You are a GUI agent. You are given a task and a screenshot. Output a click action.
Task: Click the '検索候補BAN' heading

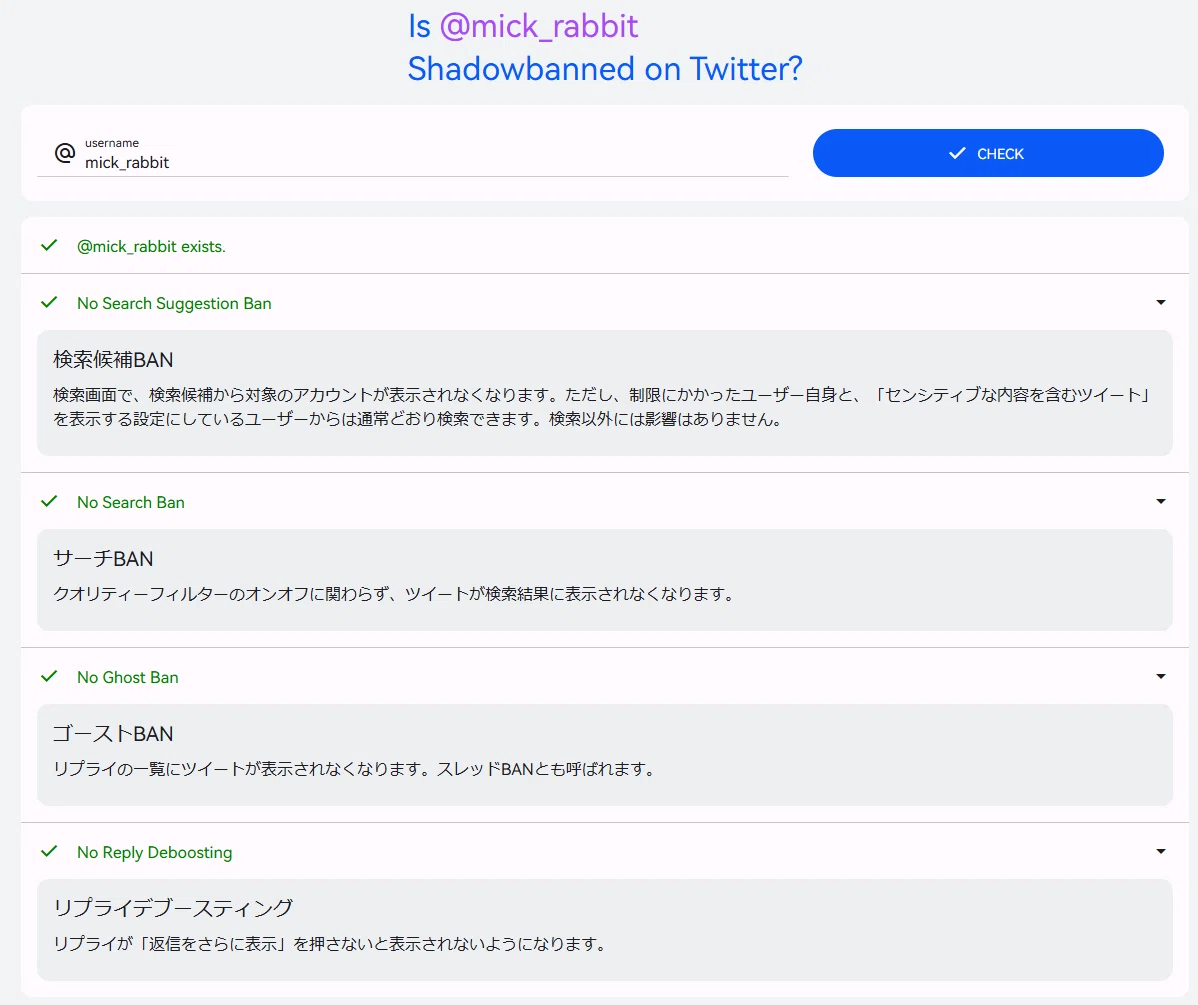[x=113, y=360]
